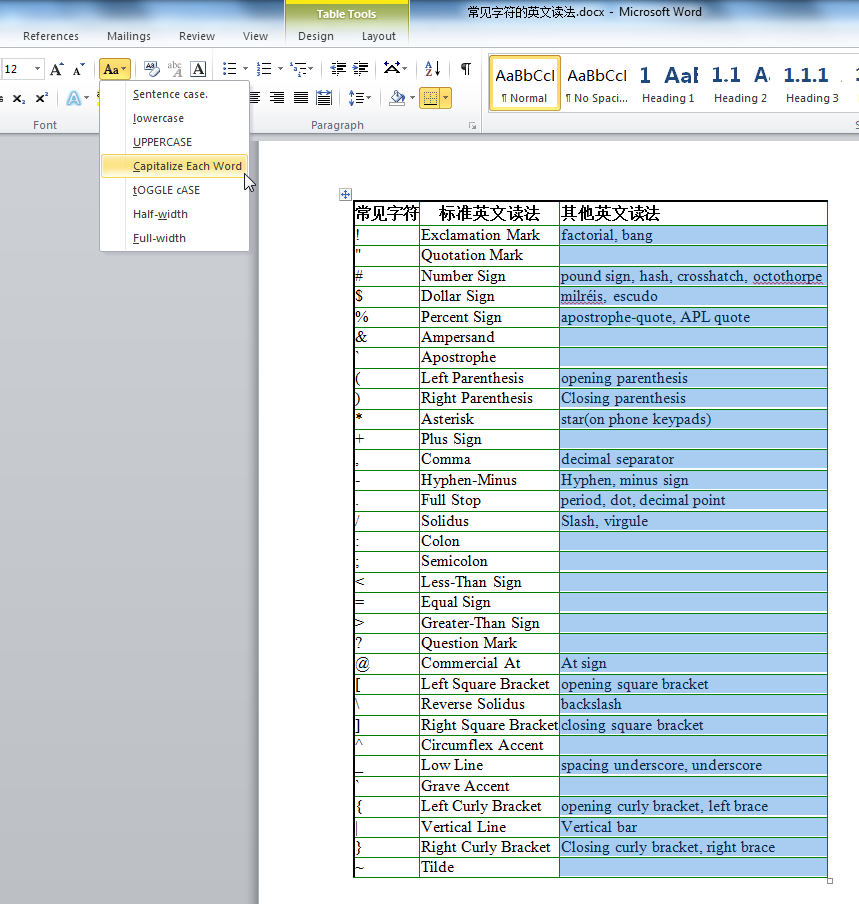The width and height of the screenshot is (859, 904).
Task: Choose Half-width option
Action: (x=175, y=214)
